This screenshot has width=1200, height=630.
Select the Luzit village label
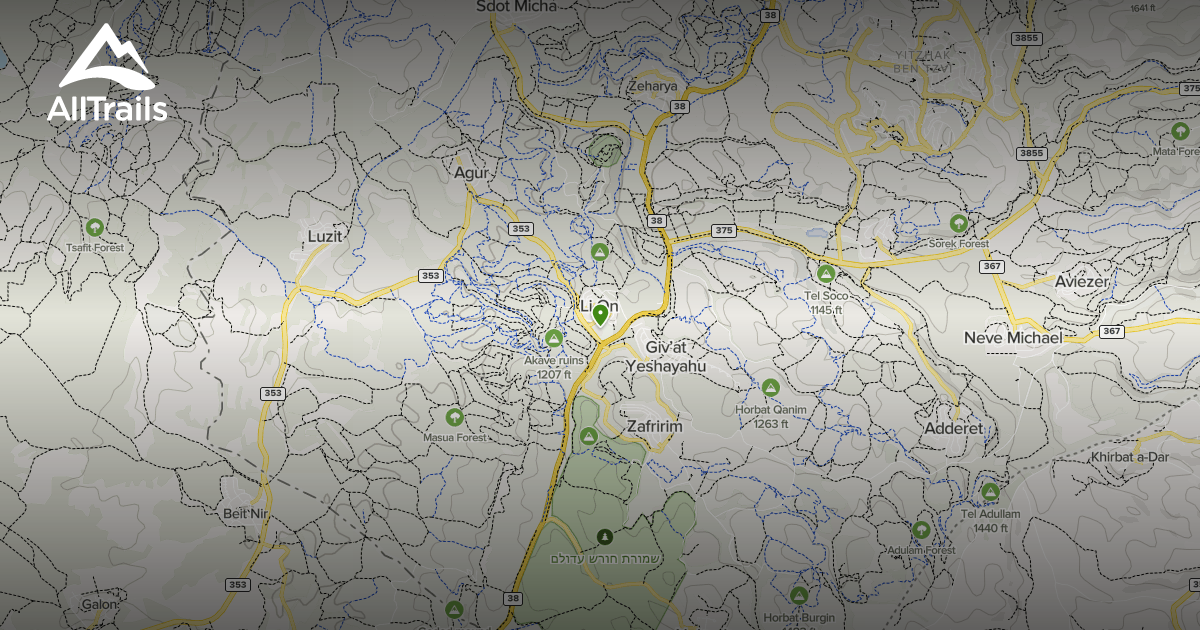[326, 236]
